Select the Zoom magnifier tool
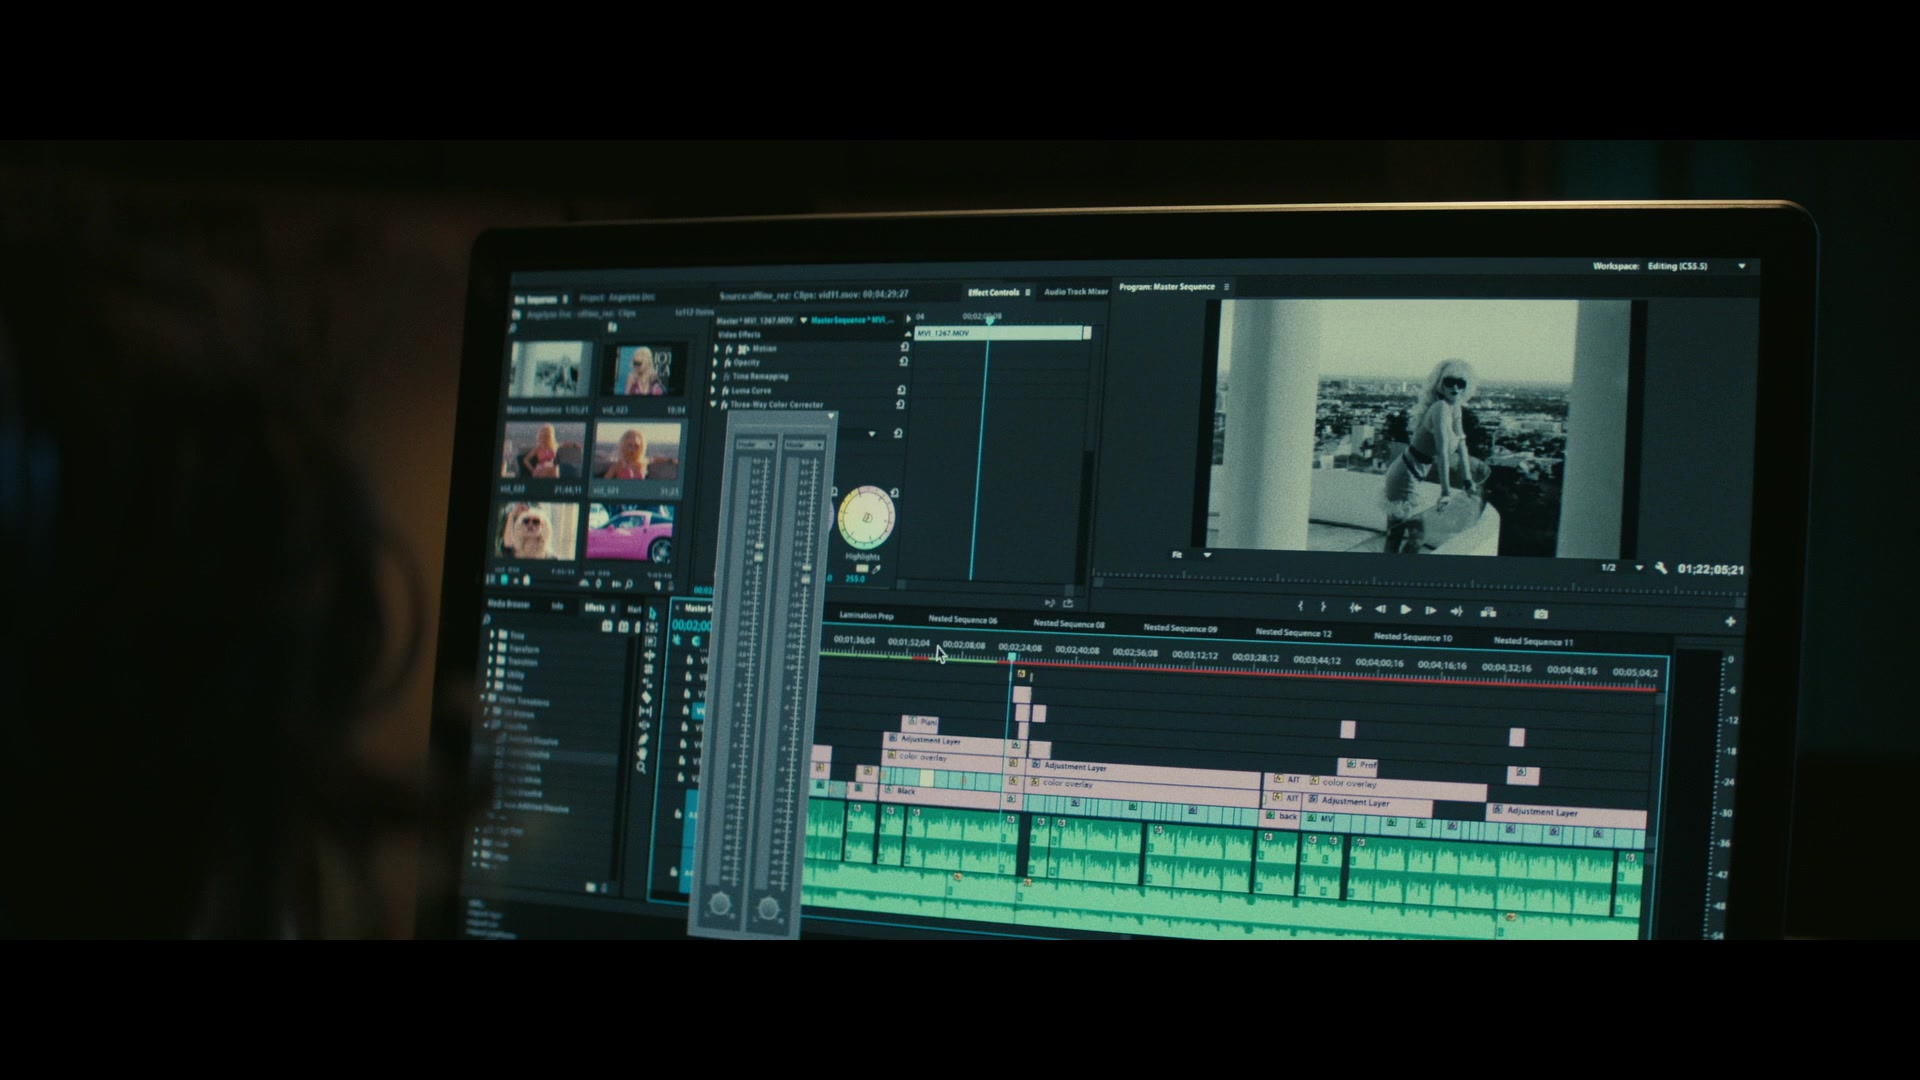 (x=641, y=768)
